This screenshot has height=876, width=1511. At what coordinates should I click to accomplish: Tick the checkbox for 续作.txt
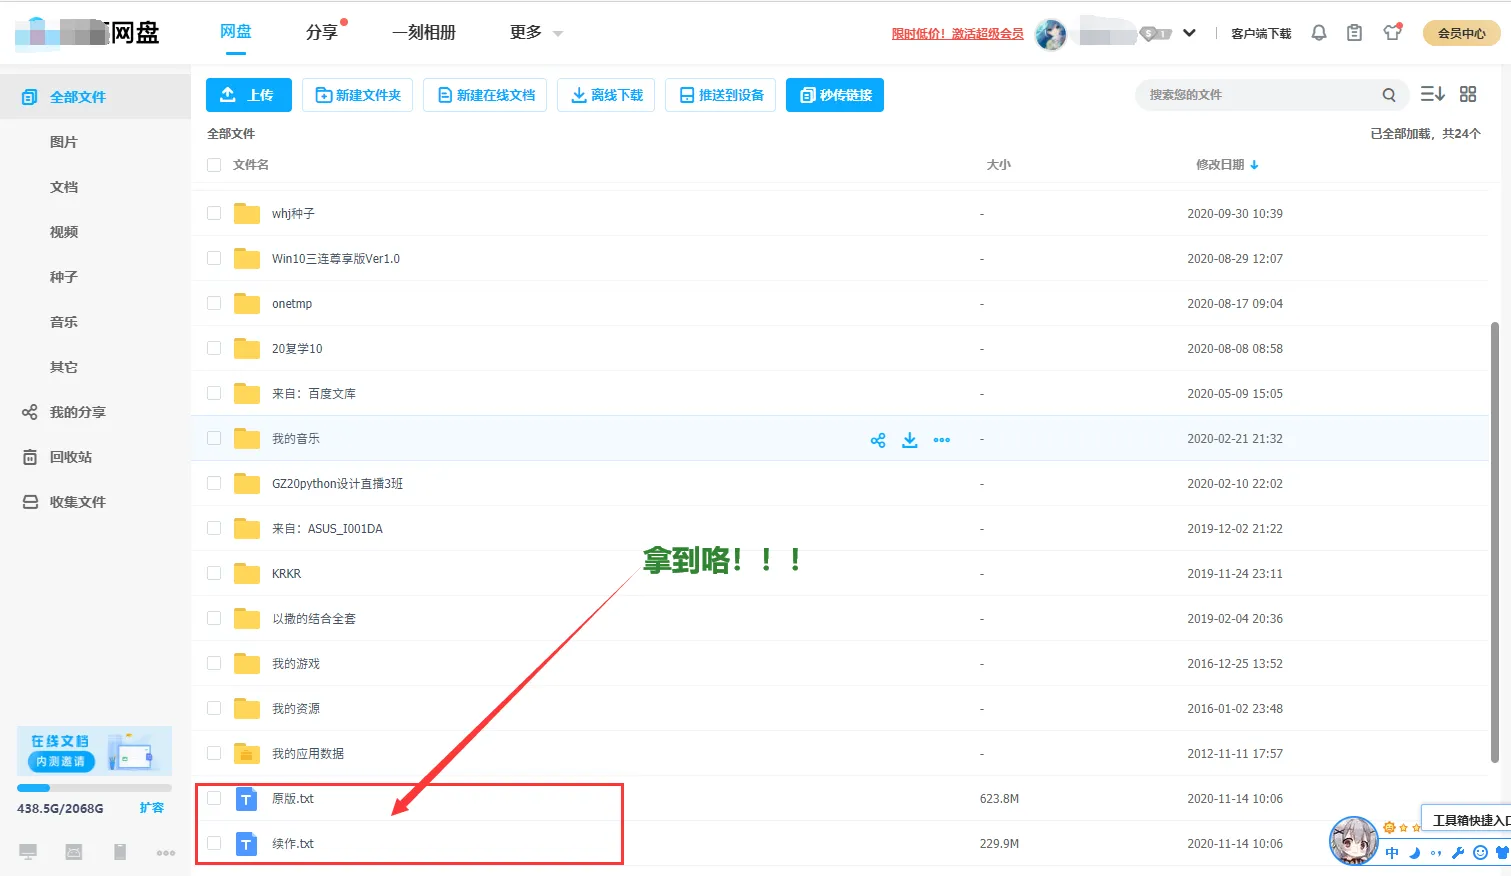(214, 843)
